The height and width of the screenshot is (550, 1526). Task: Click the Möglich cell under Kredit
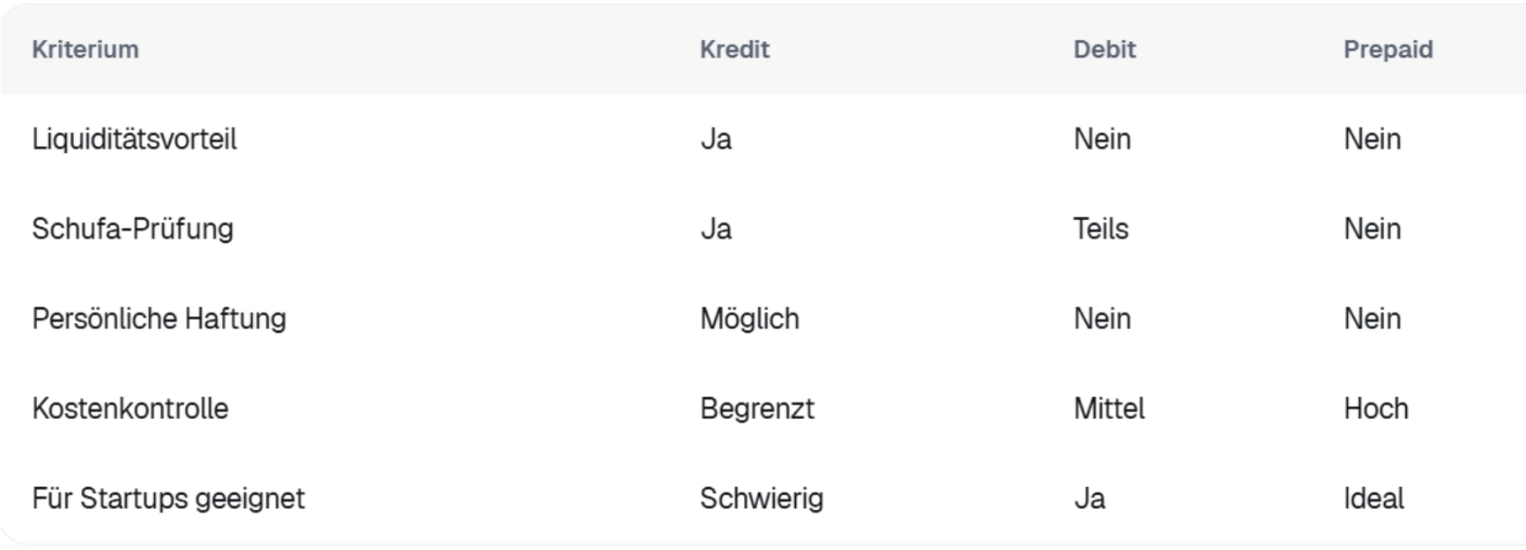click(x=749, y=319)
